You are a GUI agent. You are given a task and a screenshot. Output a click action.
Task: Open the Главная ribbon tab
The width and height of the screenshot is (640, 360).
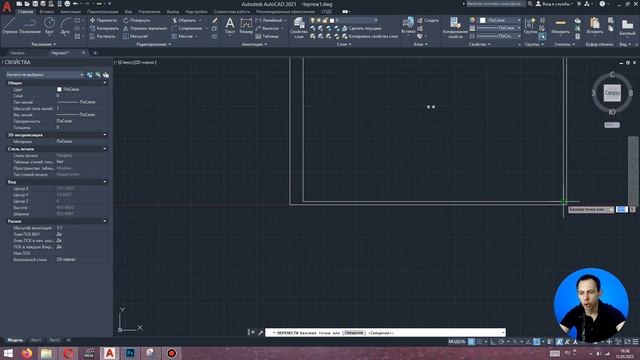pos(26,12)
